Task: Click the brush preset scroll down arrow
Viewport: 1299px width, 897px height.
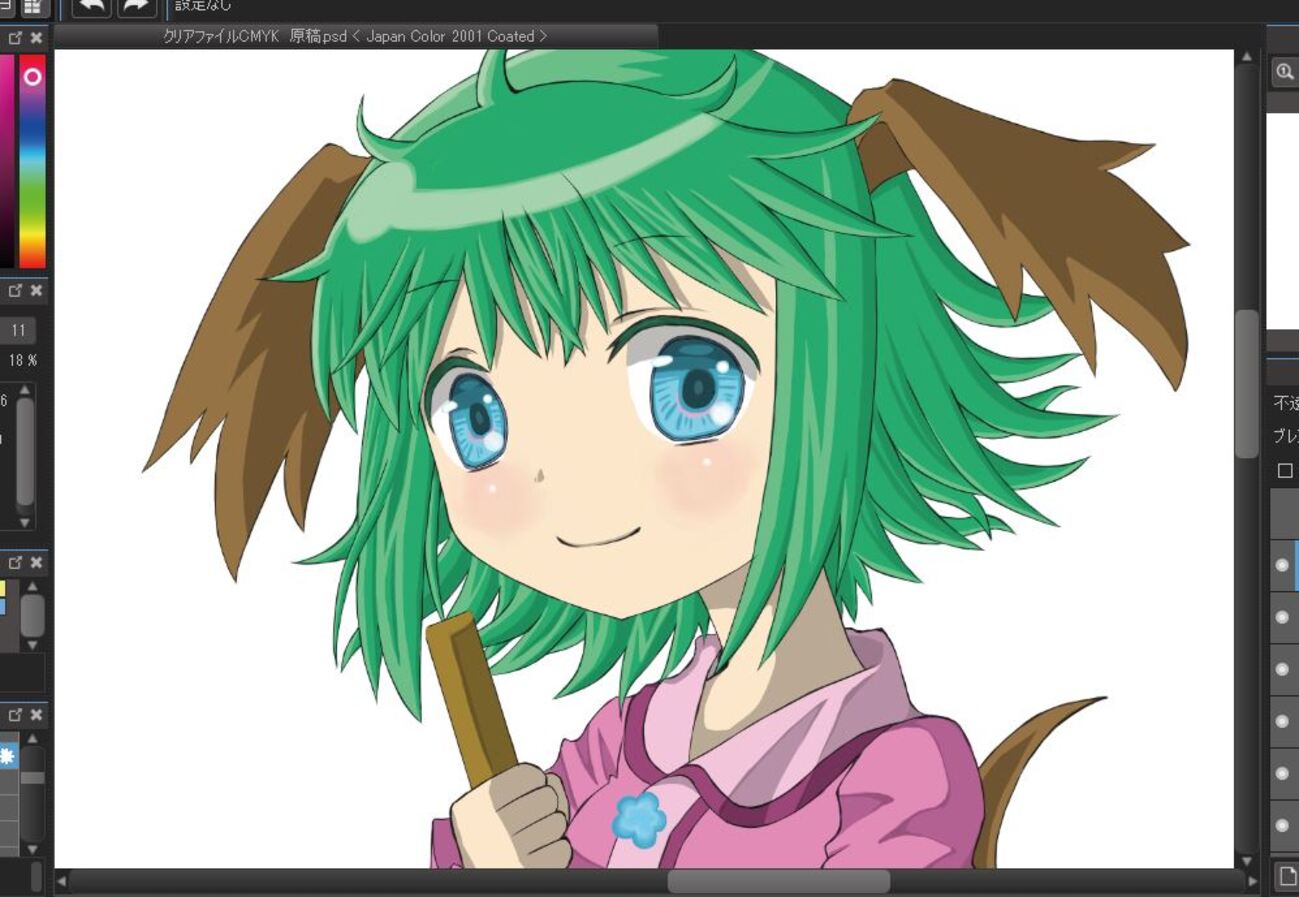Action: coord(33,849)
